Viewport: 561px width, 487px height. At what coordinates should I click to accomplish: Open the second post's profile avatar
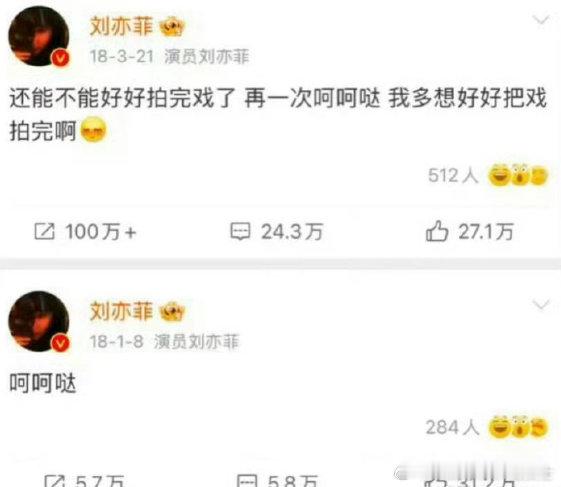tap(39, 321)
